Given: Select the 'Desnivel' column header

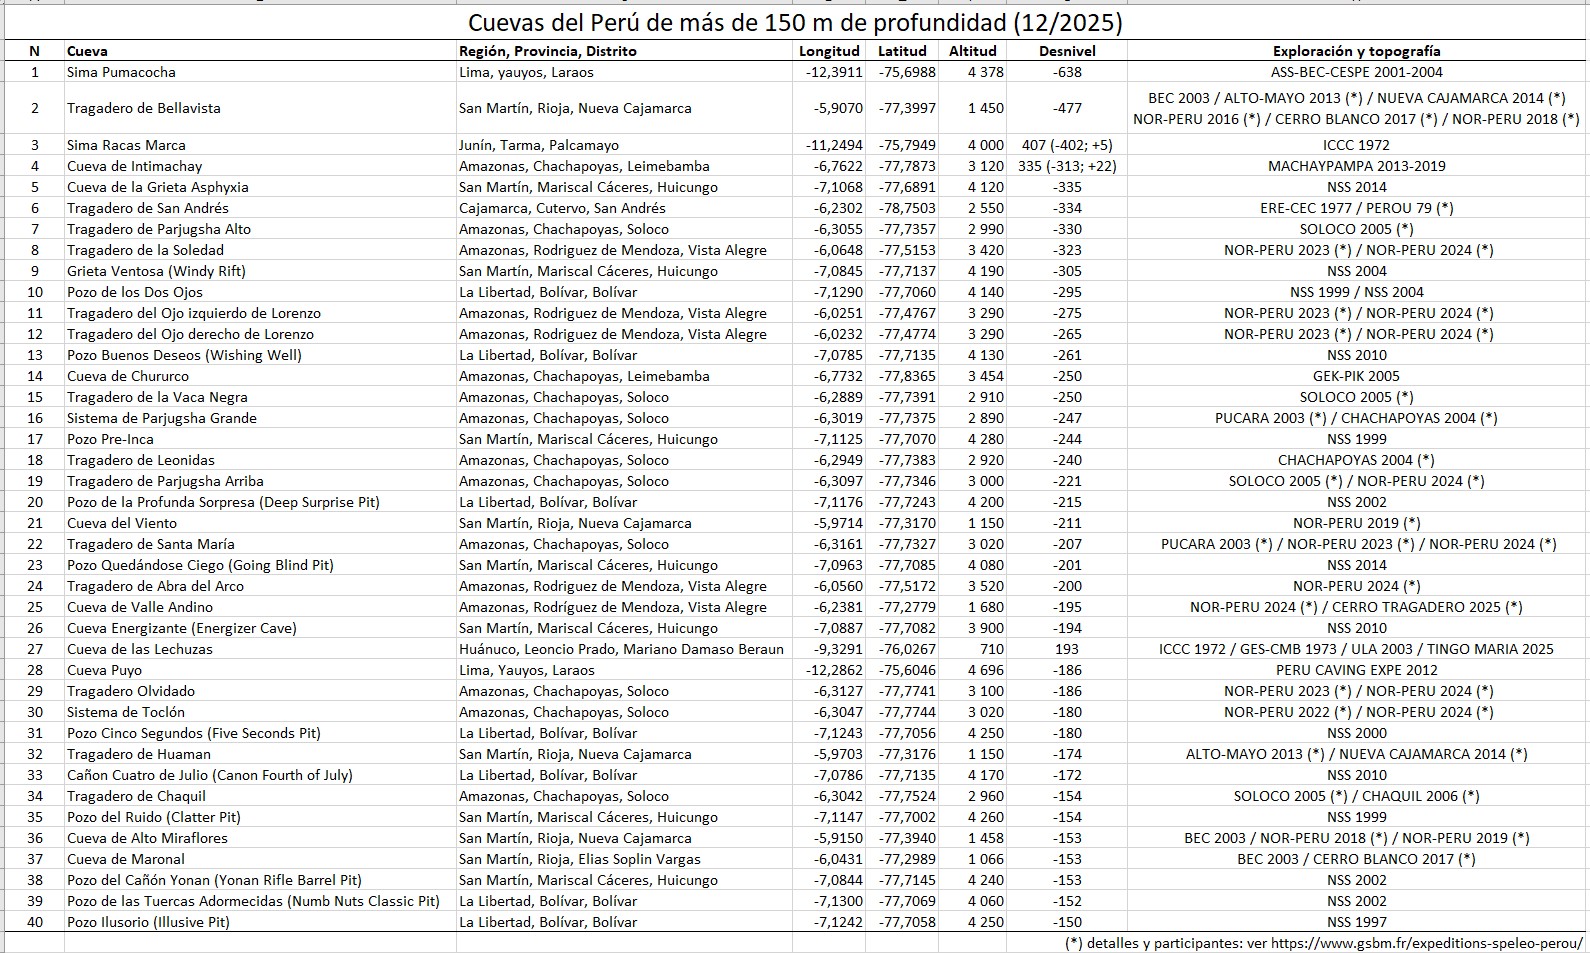Looking at the screenshot, I should click(x=1066, y=51).
